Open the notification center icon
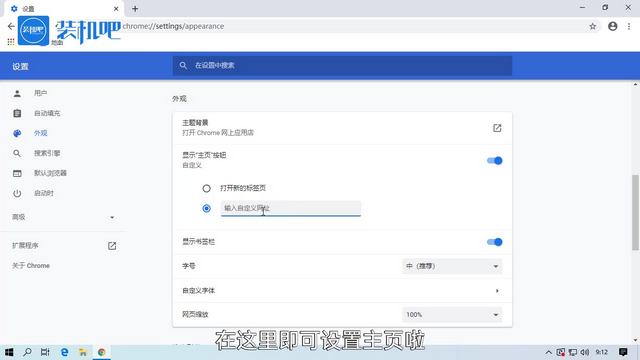The width and height of the screenshot is (640, 360). tap(623, 352)
